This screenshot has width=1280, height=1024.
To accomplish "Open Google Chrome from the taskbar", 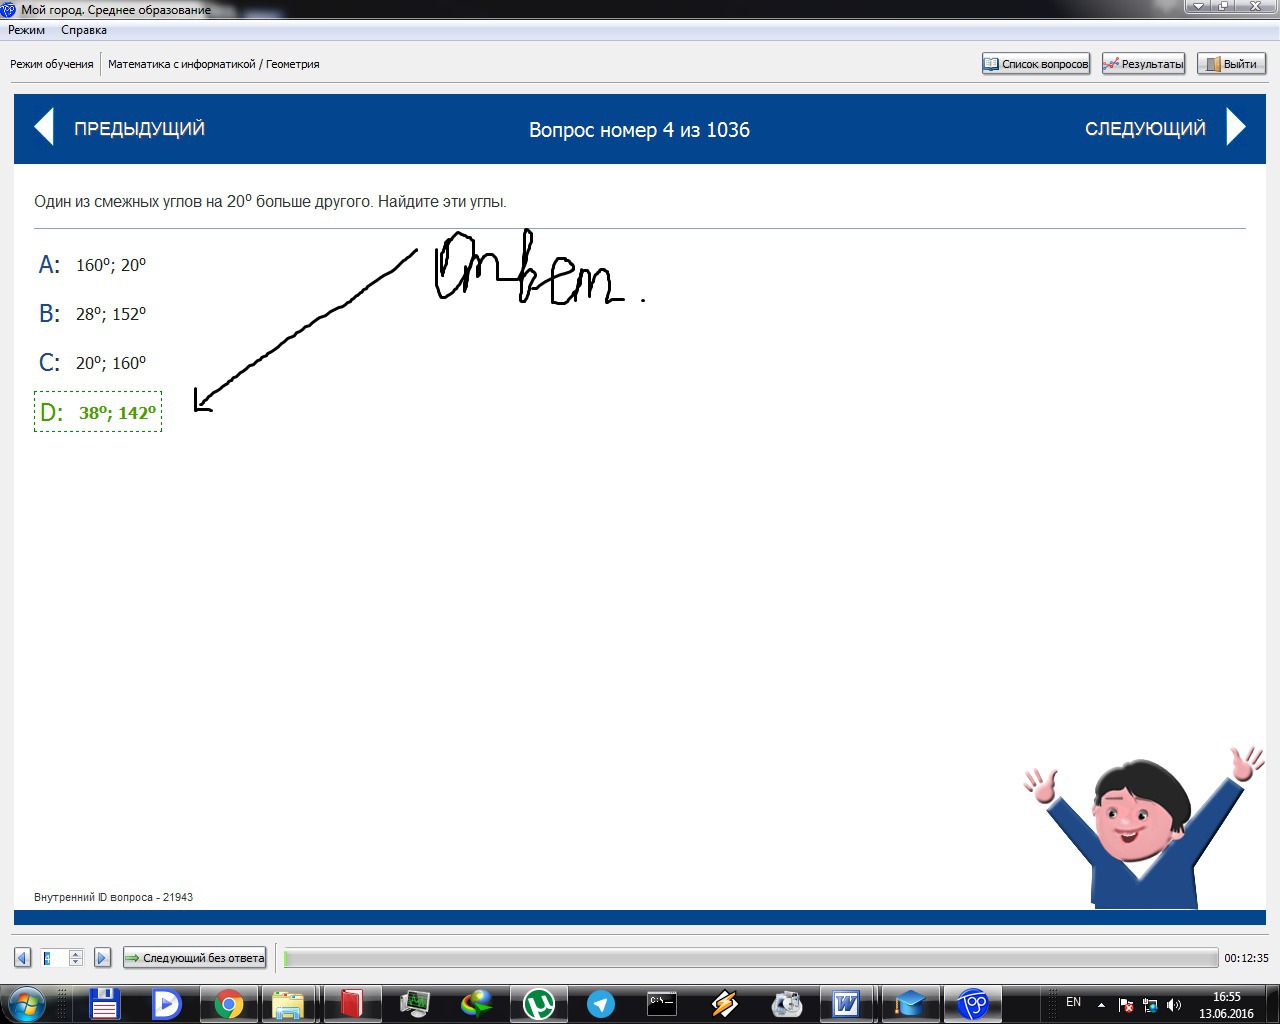I will (x=228, y=1003).
